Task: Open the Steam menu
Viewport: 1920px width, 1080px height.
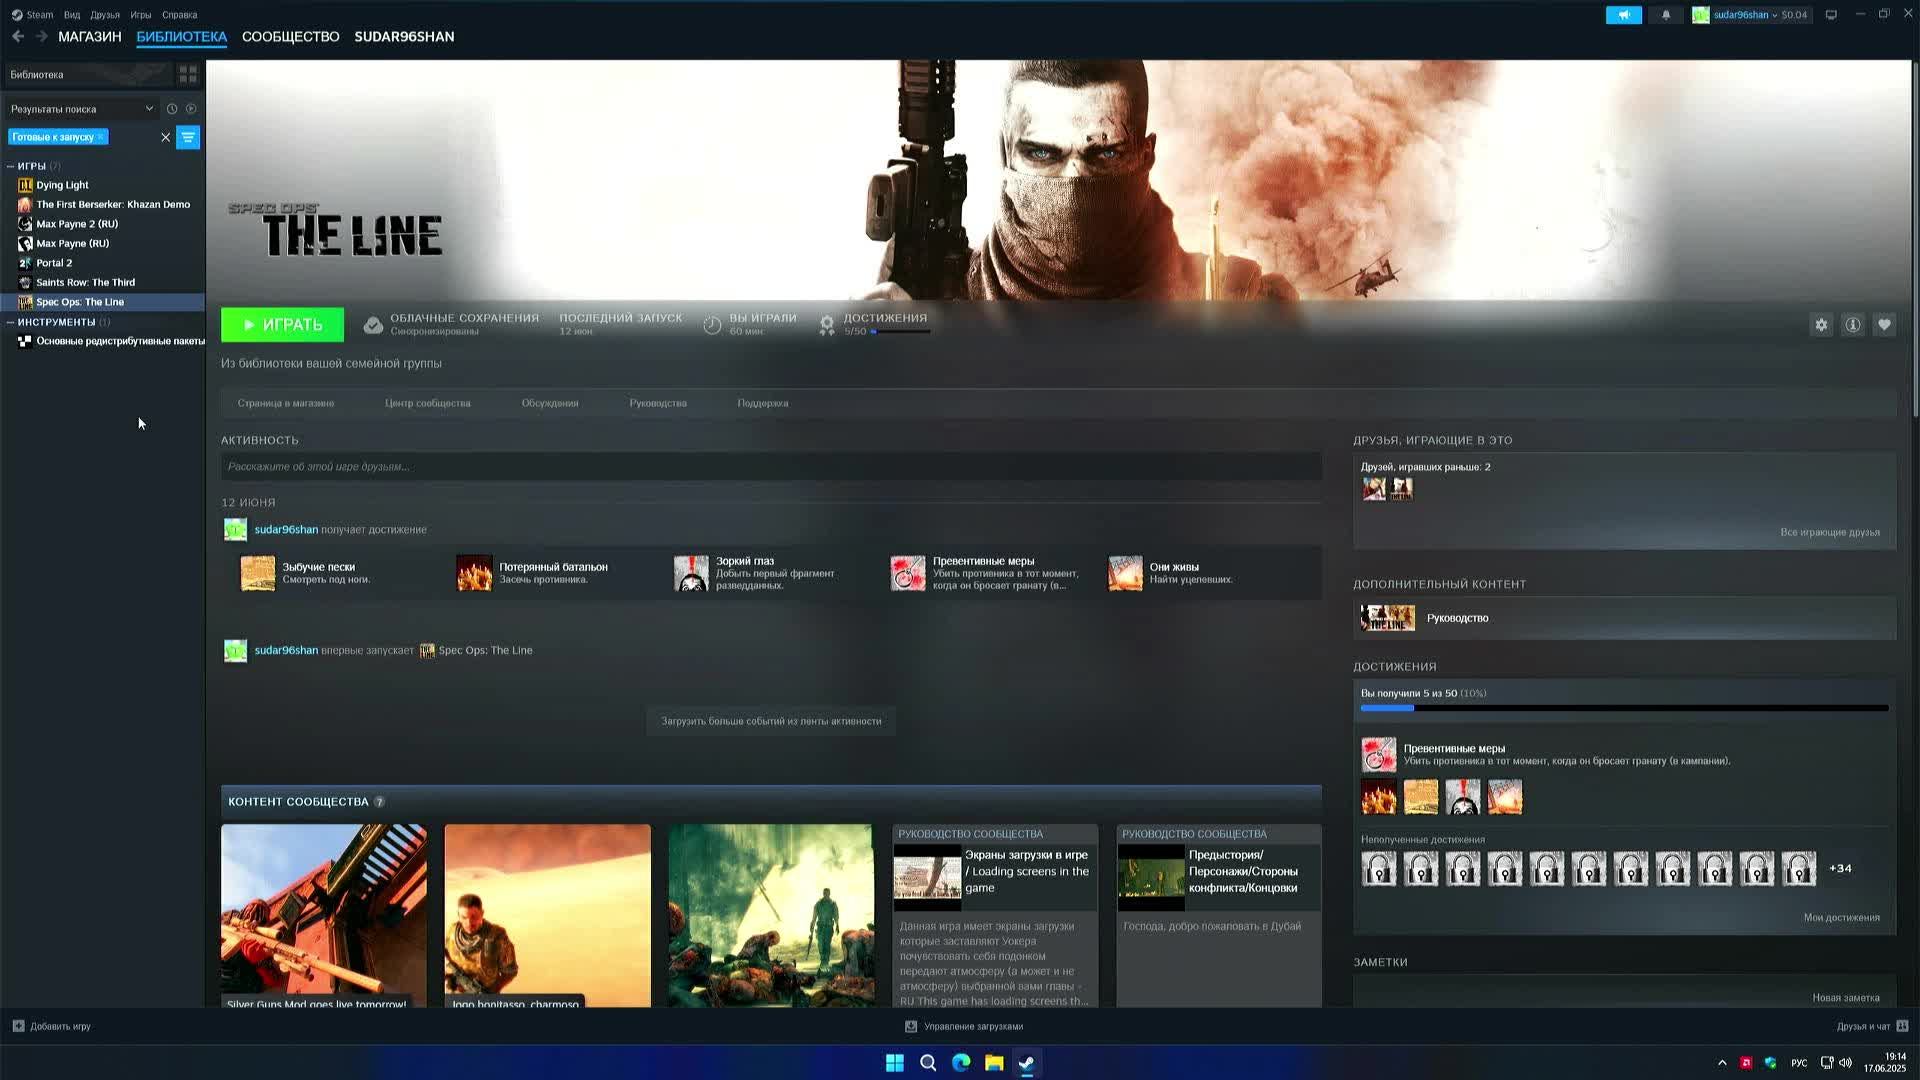Action: 32,15
